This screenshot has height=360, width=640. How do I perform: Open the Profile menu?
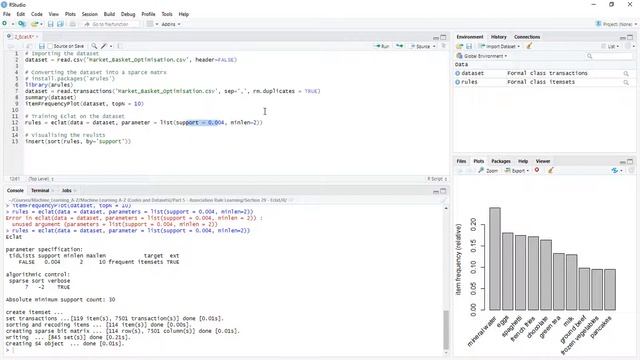148,14
